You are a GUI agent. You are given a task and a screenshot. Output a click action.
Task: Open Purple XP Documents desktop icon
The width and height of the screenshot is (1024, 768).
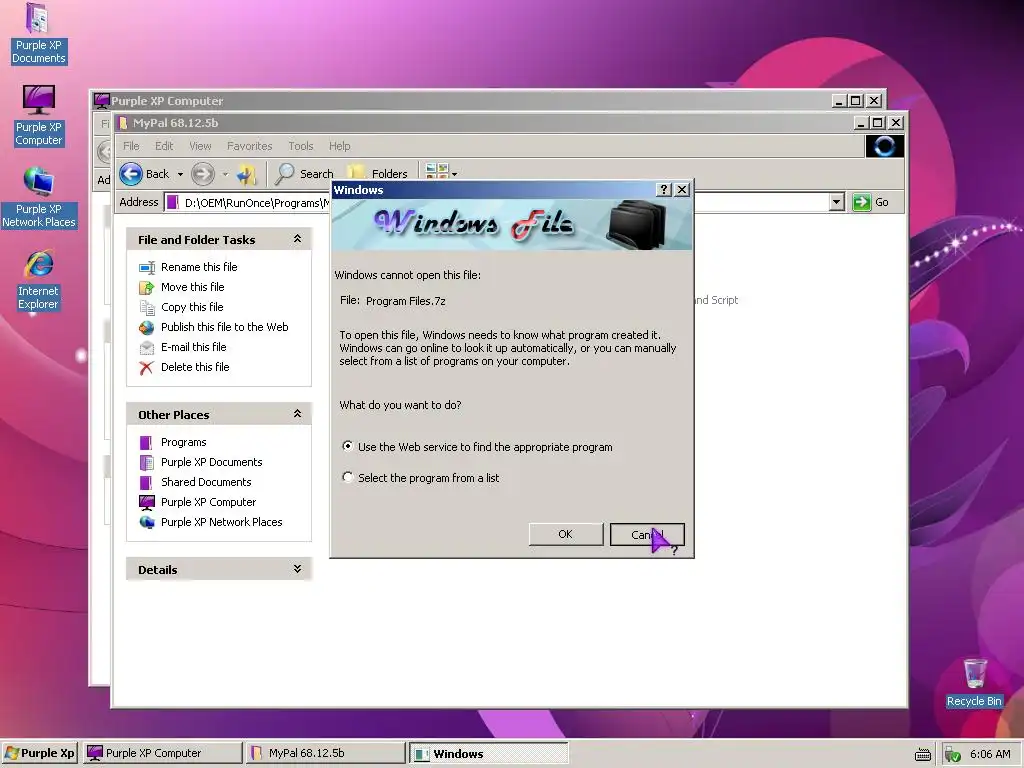[x=38, y=34]
